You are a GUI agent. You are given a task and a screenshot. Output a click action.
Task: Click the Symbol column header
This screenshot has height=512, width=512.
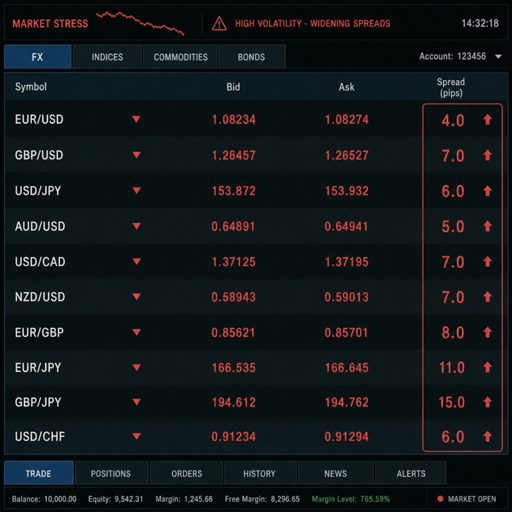pyautogui.click(x=31, y=87)
